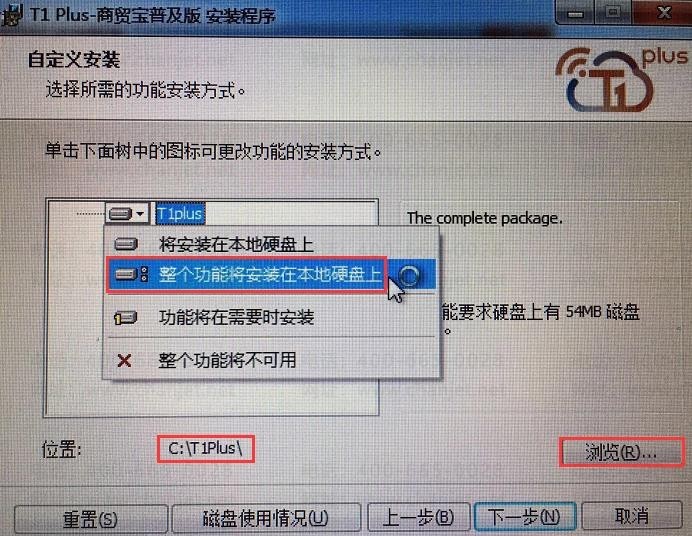Click the installer icon in title bar
The width and height of the screenshot is (692, 536).
tap(11, 15)
